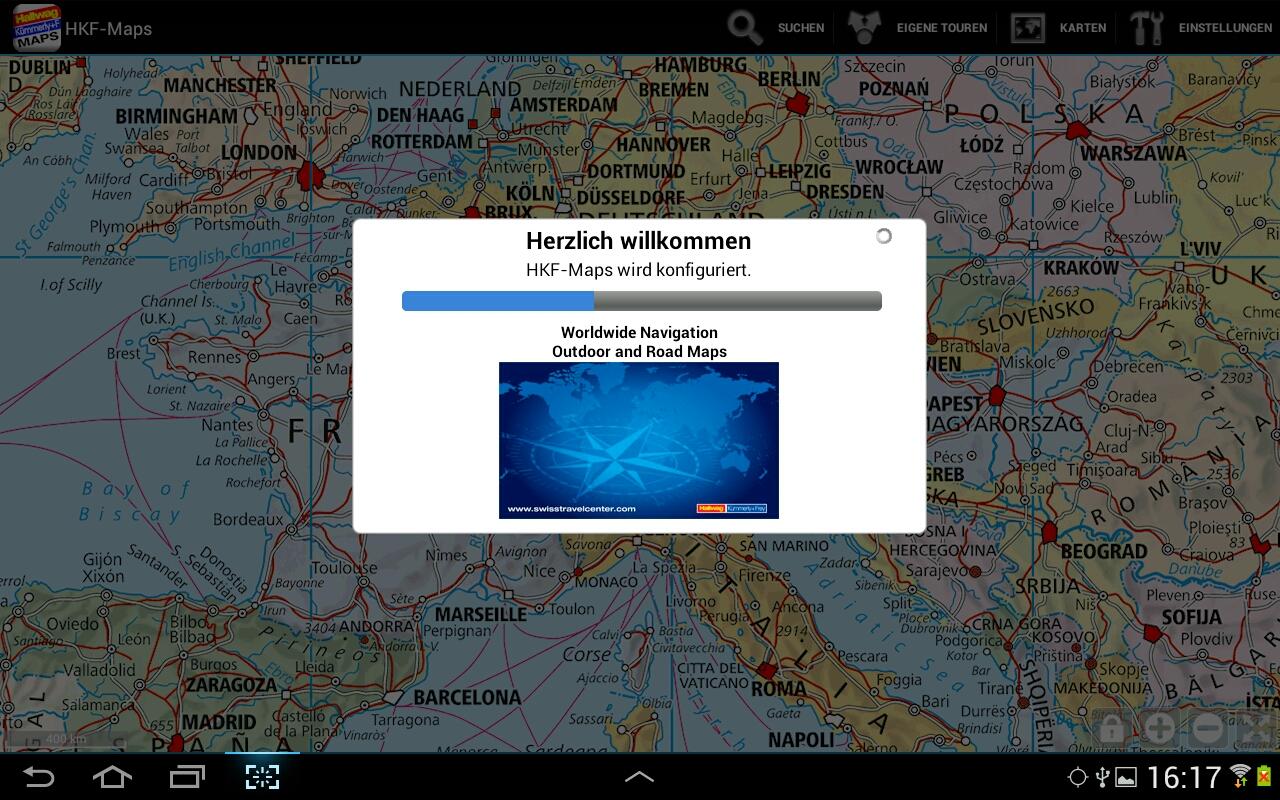Screen dimensions: 1280x800
Task: Tap the Wi-Fi signal icon
Action: point(1240,776)
